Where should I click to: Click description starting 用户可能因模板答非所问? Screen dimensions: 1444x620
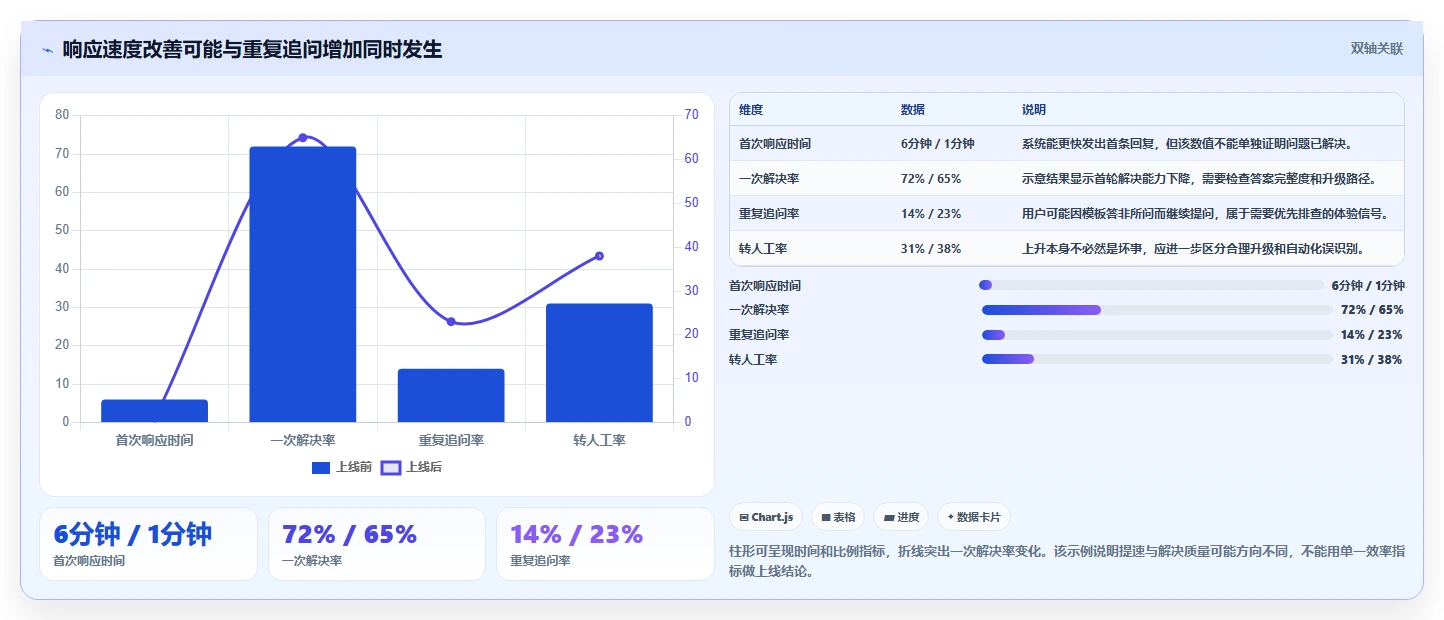click(1205, 214)
